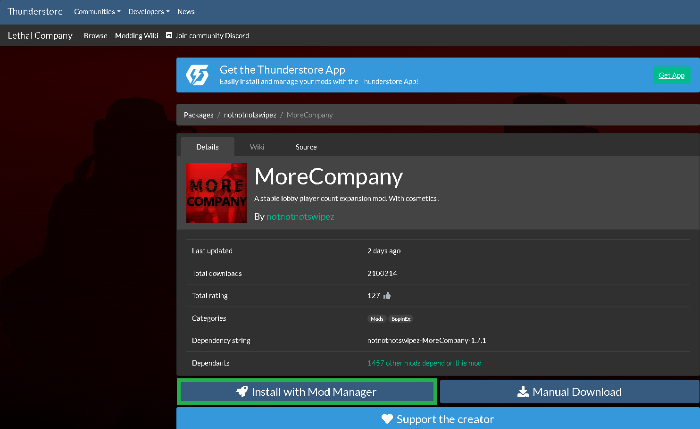This screenshot has height=429, width=700.
Task: Open the Browse link
Action: pyautogui.click(x=95, y=36)
